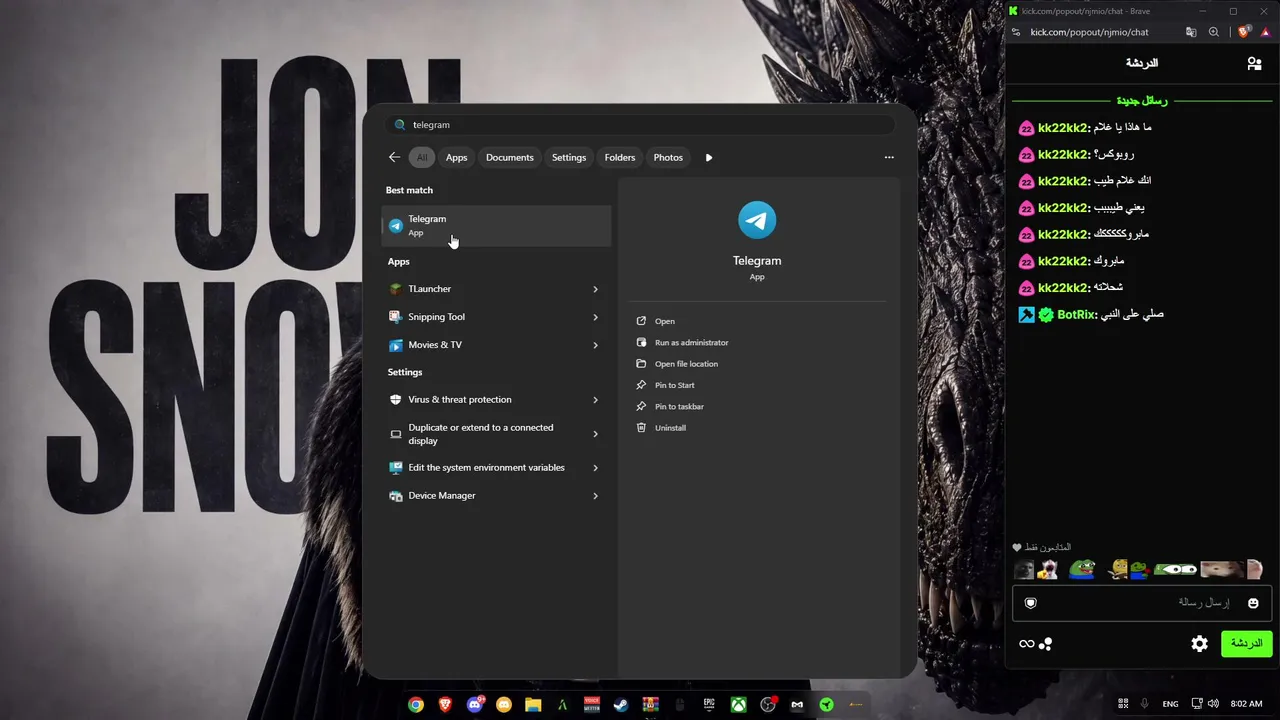Screen dimensions: 1280x720
Task: Click the channel points bubbles icon
Action: pyautogui.click(x=1046, y=644)
